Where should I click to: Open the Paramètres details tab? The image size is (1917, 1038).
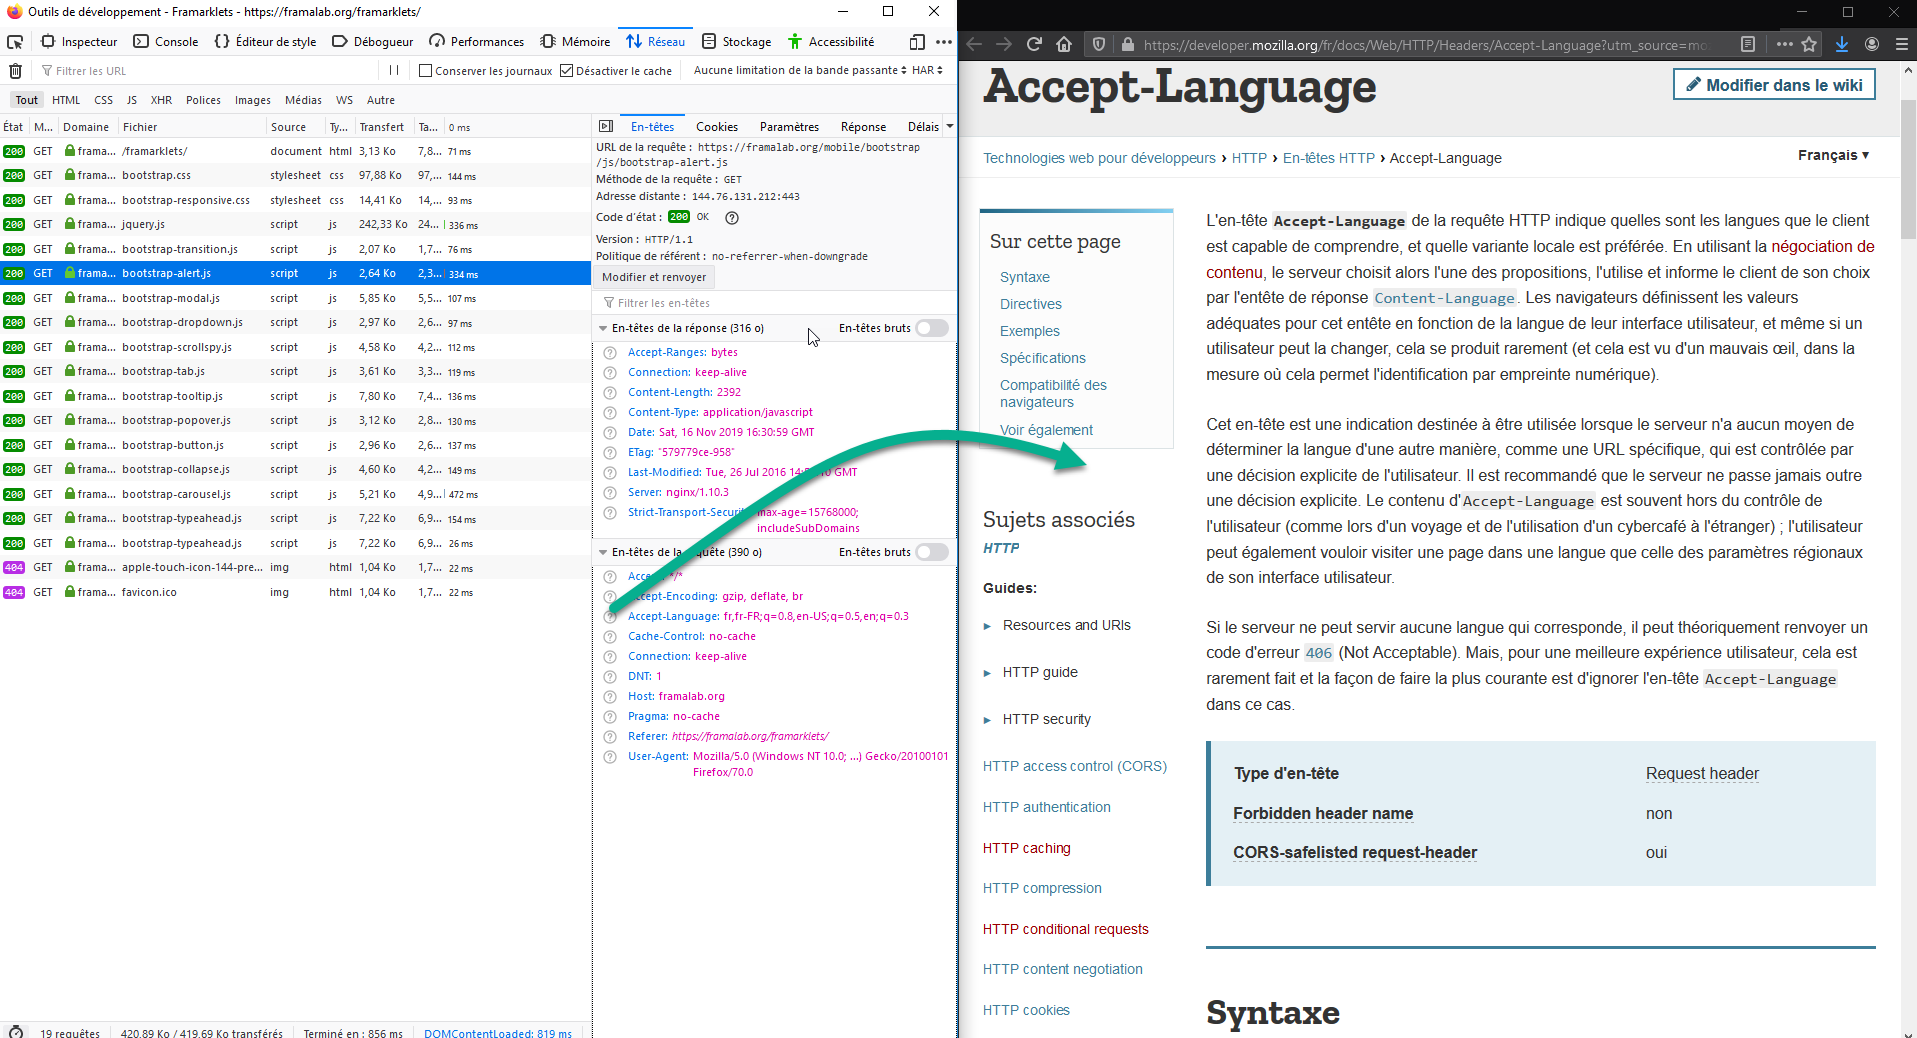789,127
